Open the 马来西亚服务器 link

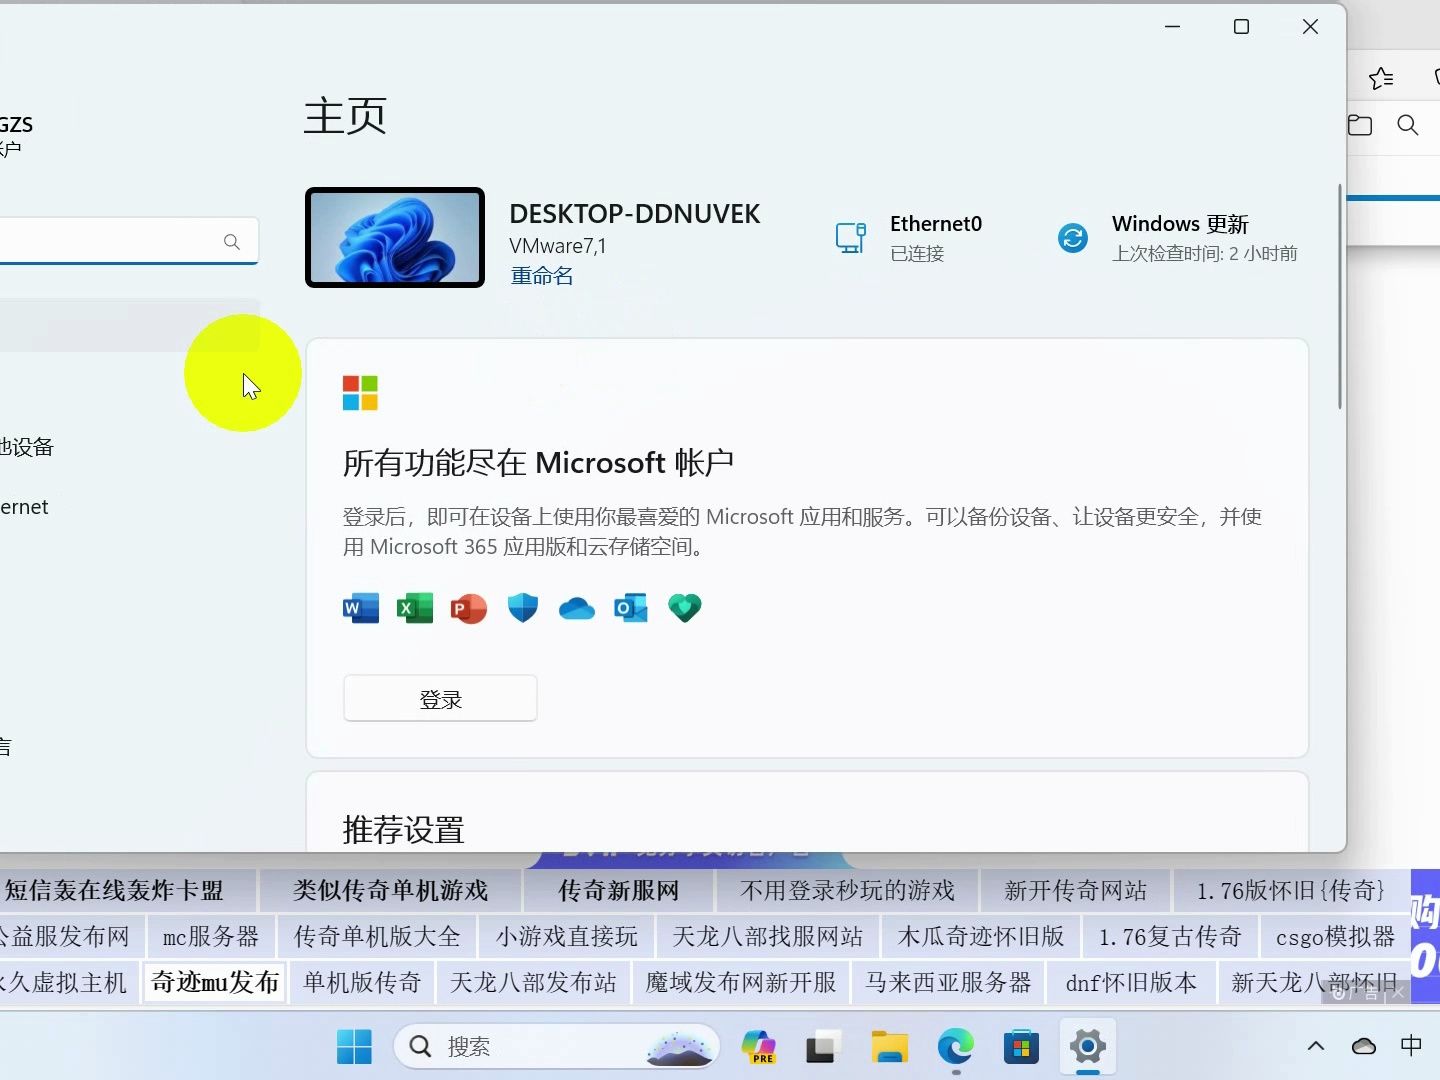(948, 982)
